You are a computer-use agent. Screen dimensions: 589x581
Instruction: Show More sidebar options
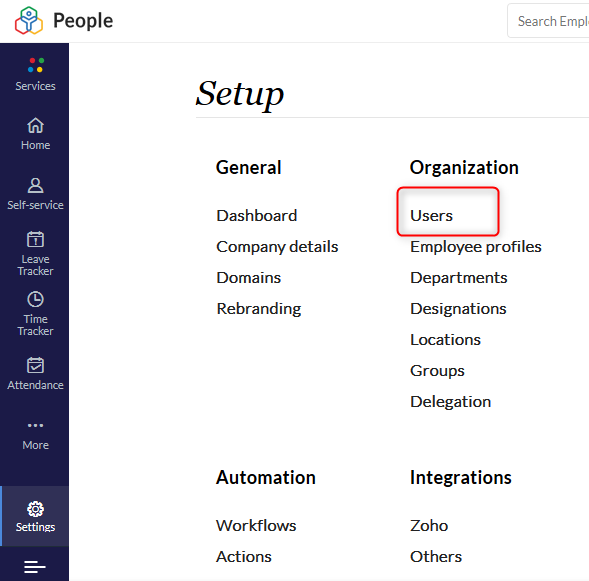[x=35, y=436]
